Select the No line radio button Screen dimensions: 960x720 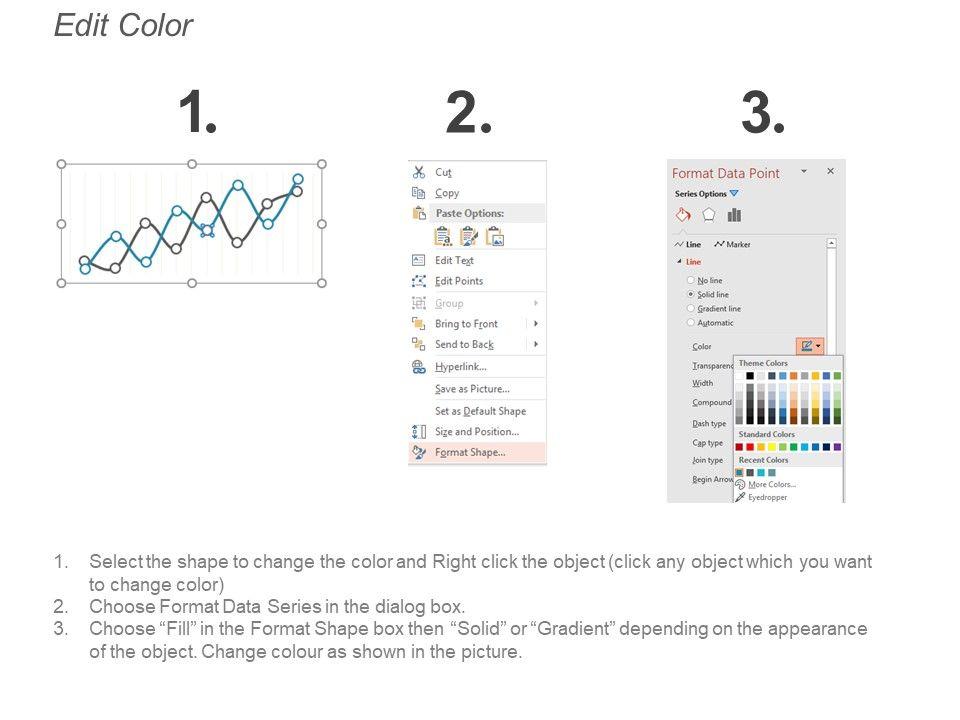(x=691, y=281)
